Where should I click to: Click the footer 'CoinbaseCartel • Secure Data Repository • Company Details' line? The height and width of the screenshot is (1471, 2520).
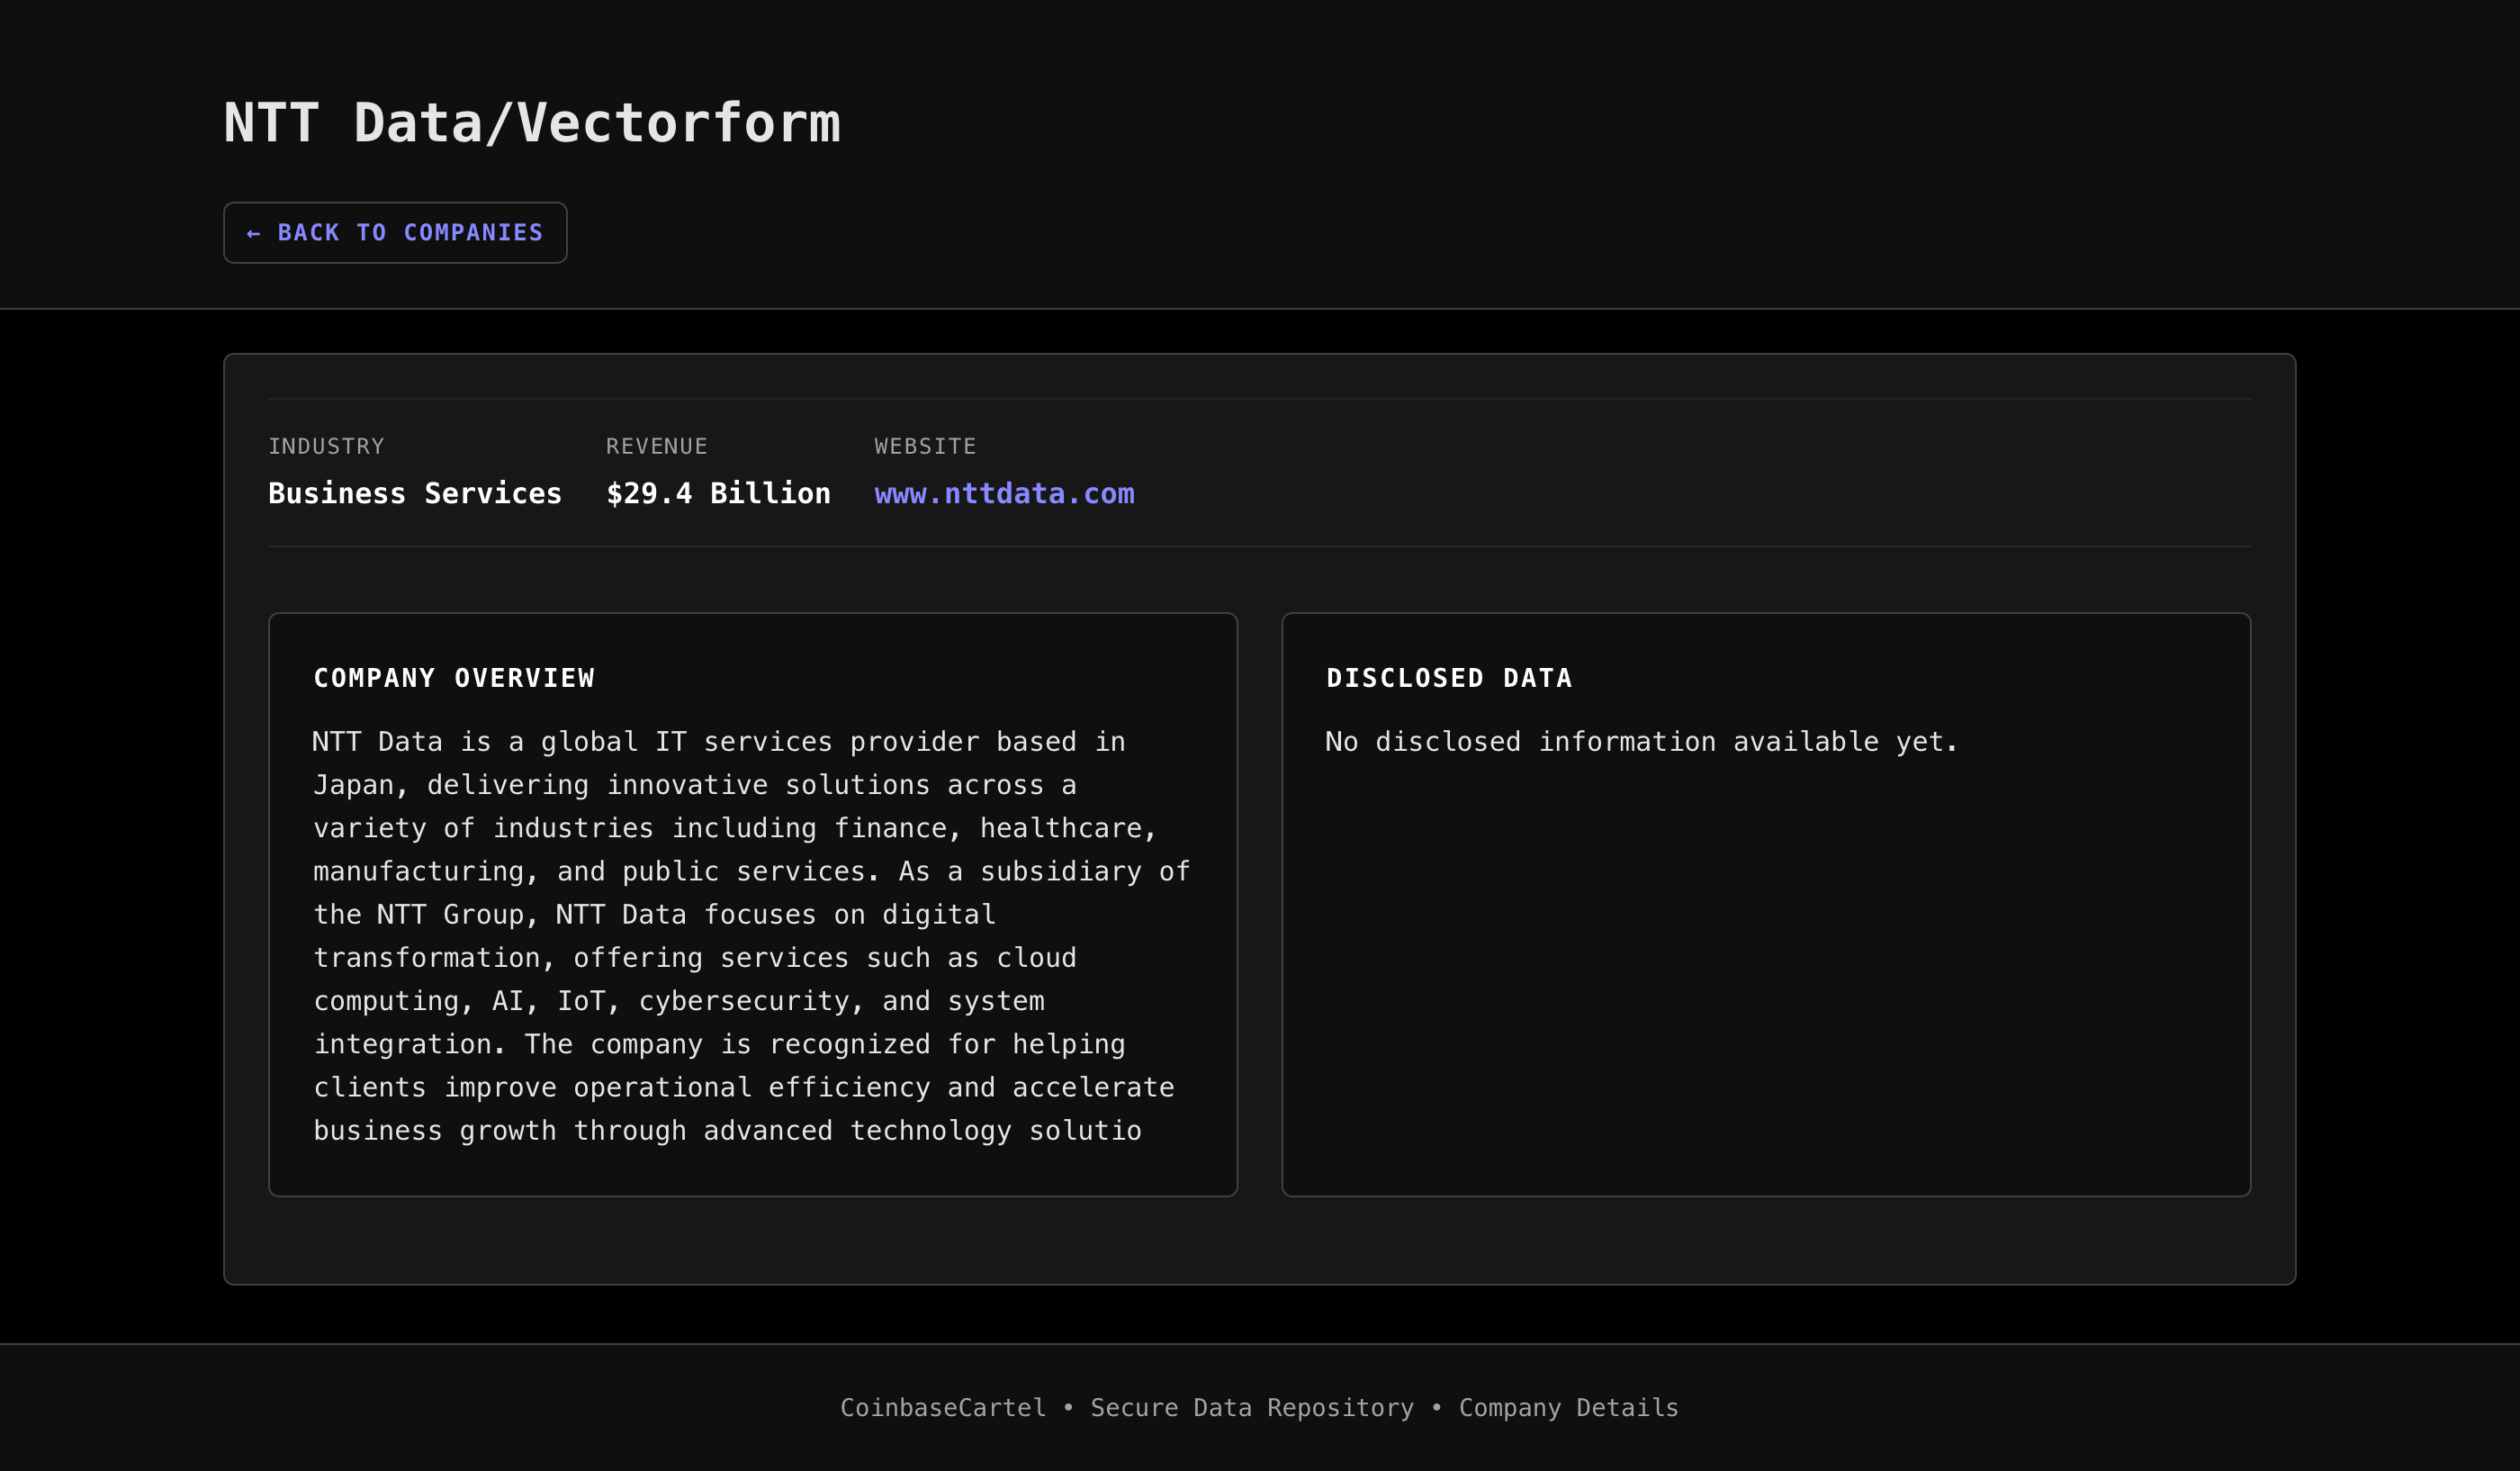coord(1259,1408)
